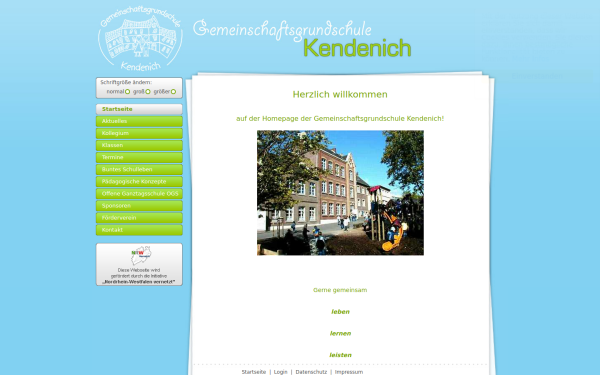The height and width of the screenshot is (375, 600).
Task: Click the 'Schriftgröße ändern:' label
Action: pyautogui.click(x=126, y=82)
